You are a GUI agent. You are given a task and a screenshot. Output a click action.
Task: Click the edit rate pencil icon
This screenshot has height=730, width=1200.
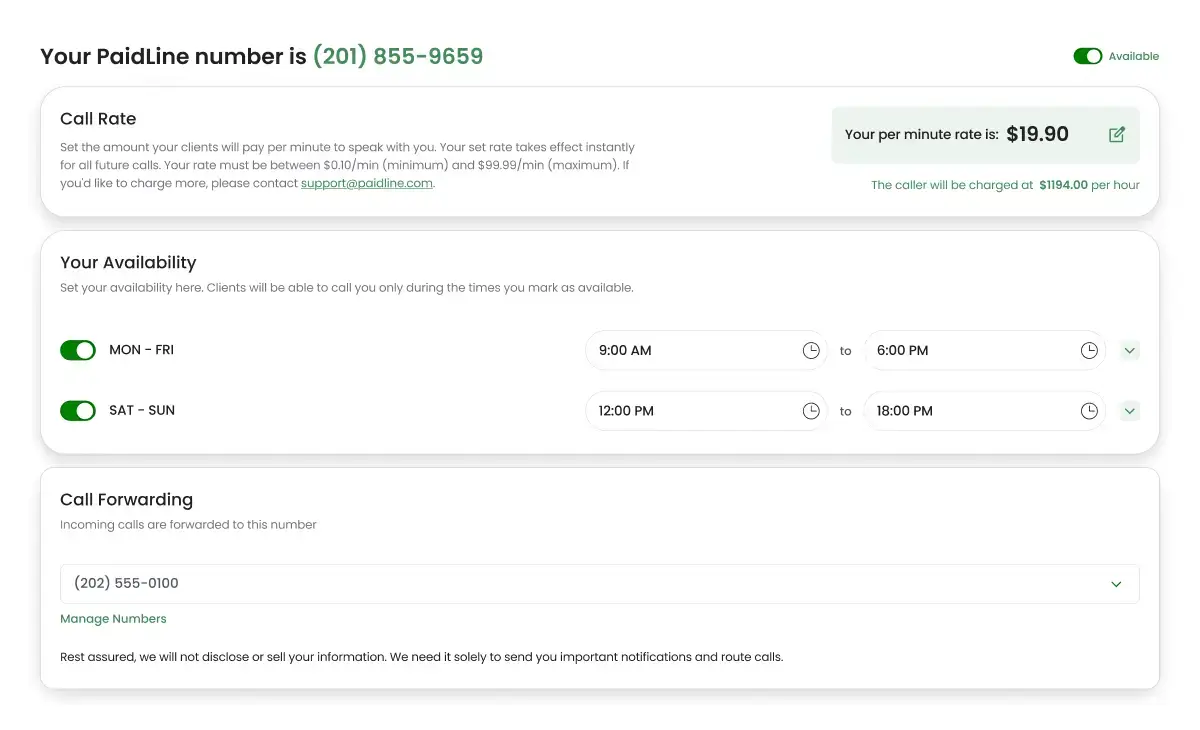click(x=1117, y=135)
